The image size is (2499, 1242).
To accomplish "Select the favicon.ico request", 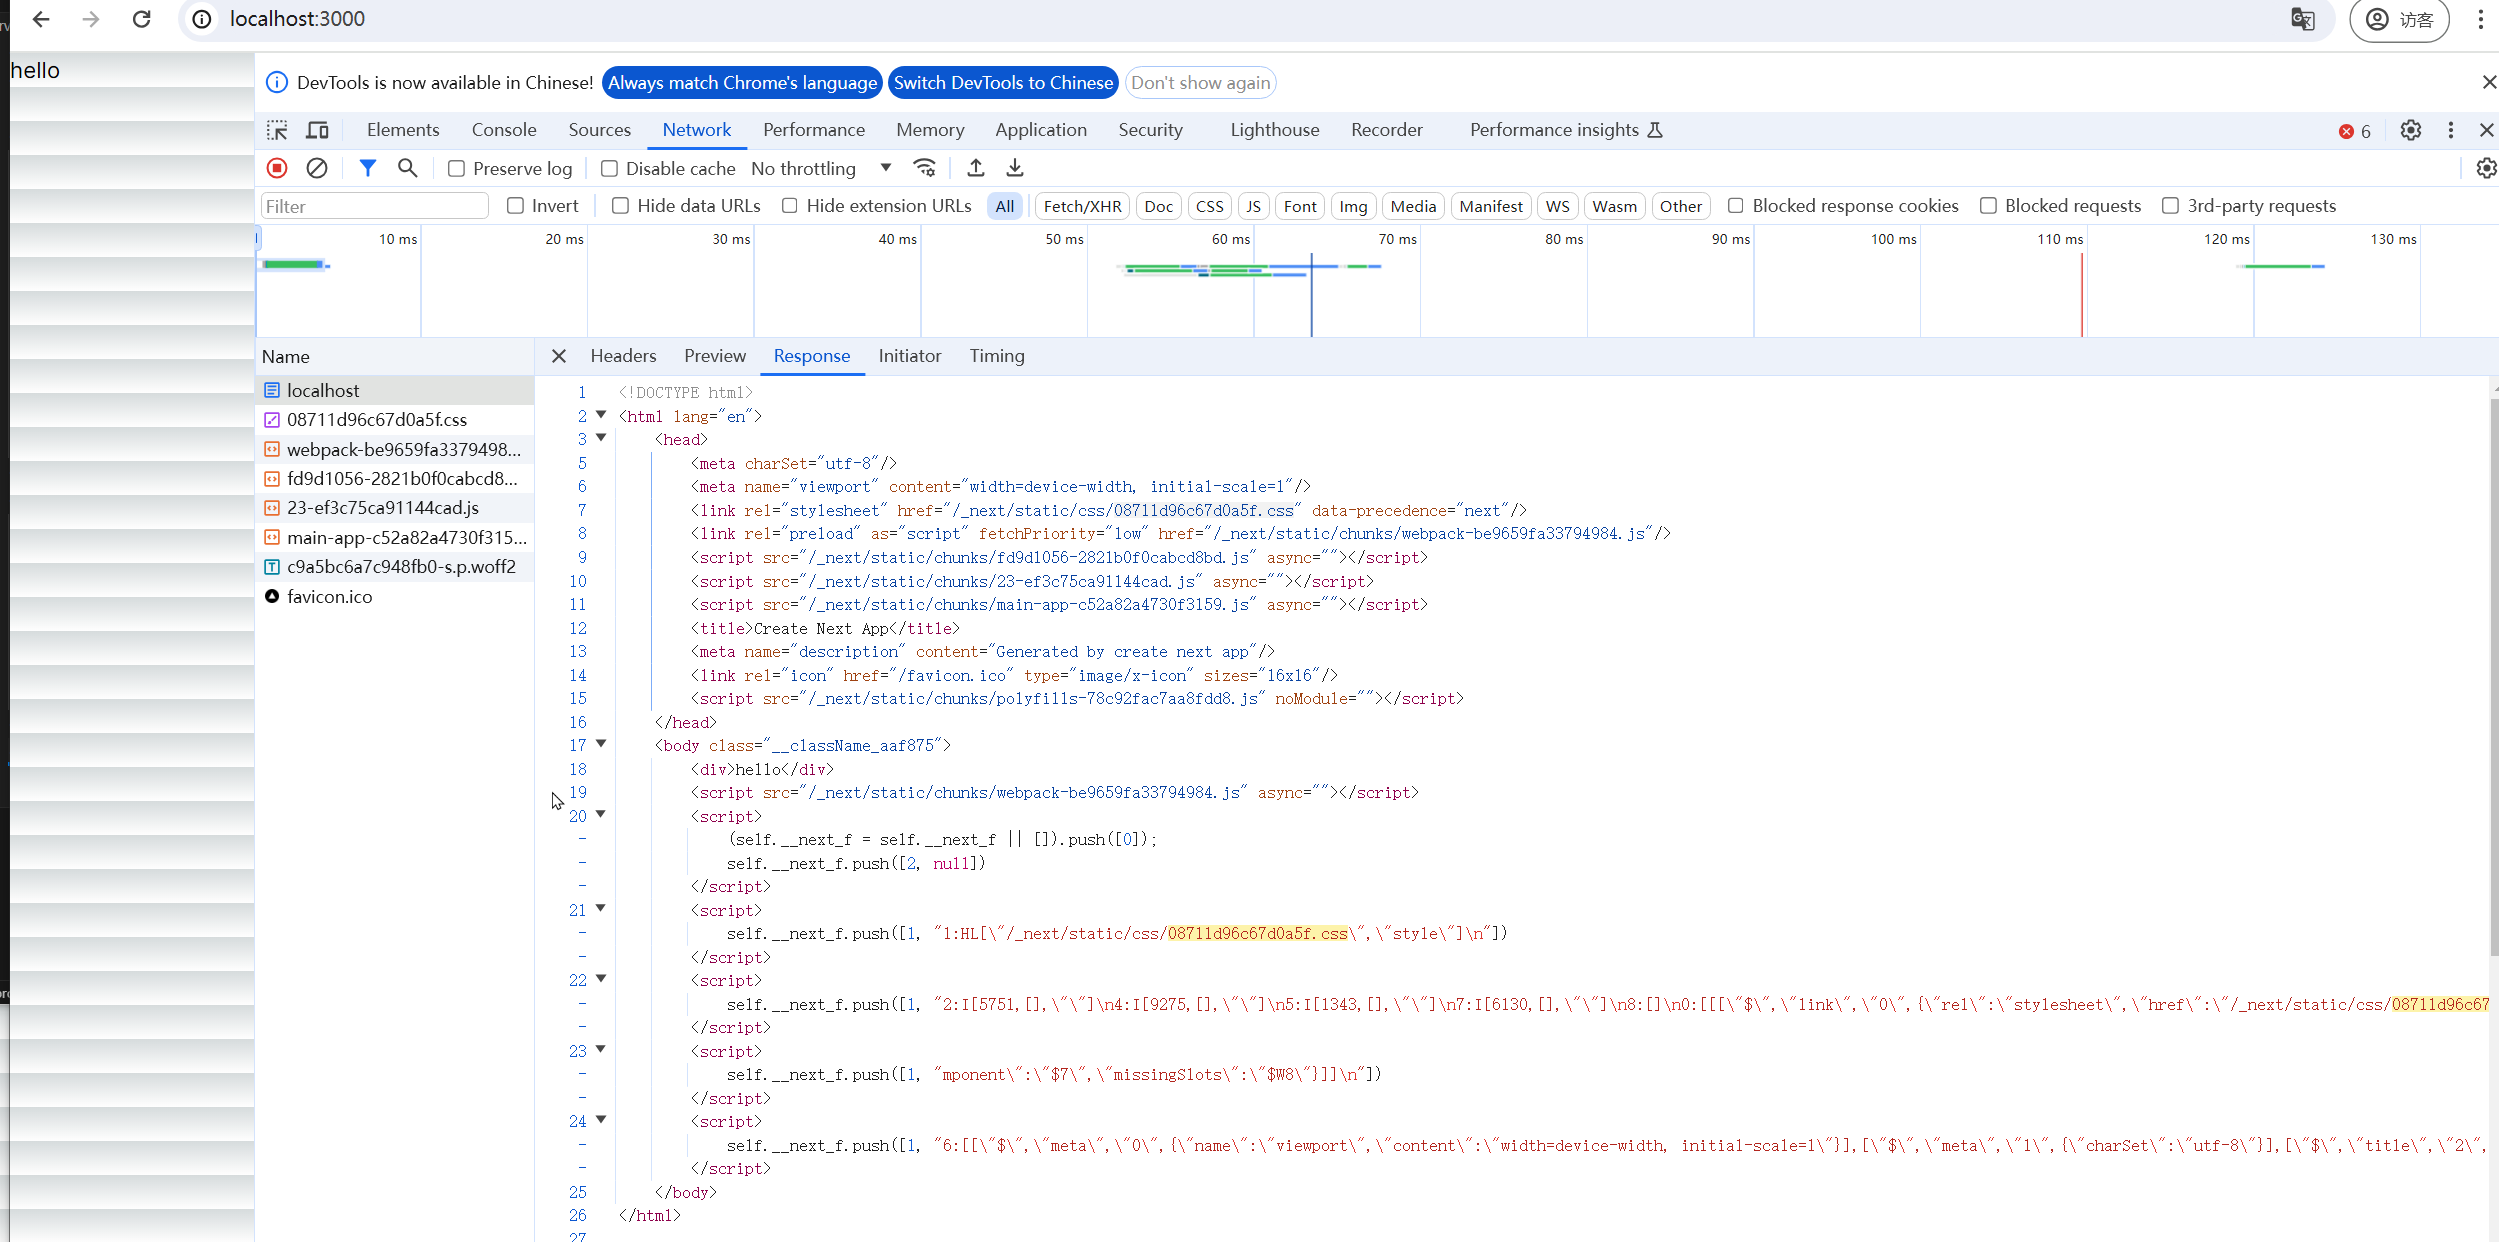I will 395,596.
